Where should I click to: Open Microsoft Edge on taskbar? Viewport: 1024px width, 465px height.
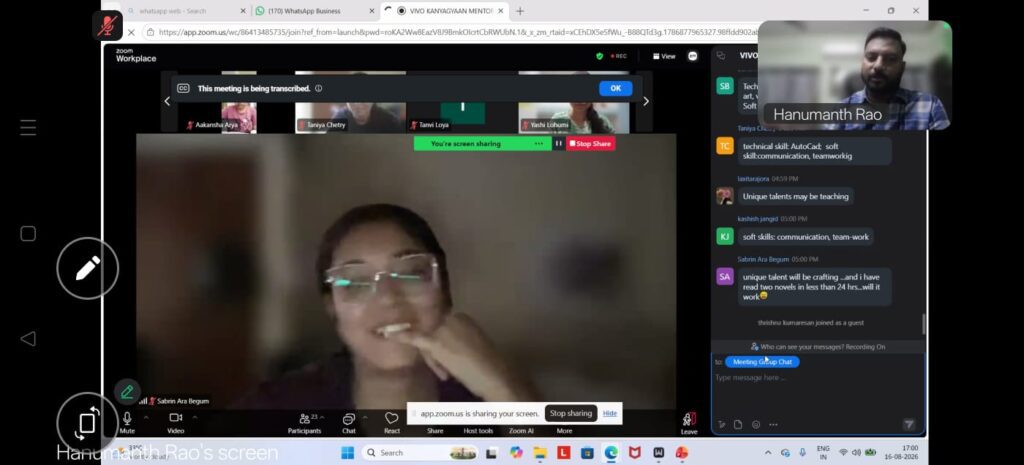tap(611, 453)
